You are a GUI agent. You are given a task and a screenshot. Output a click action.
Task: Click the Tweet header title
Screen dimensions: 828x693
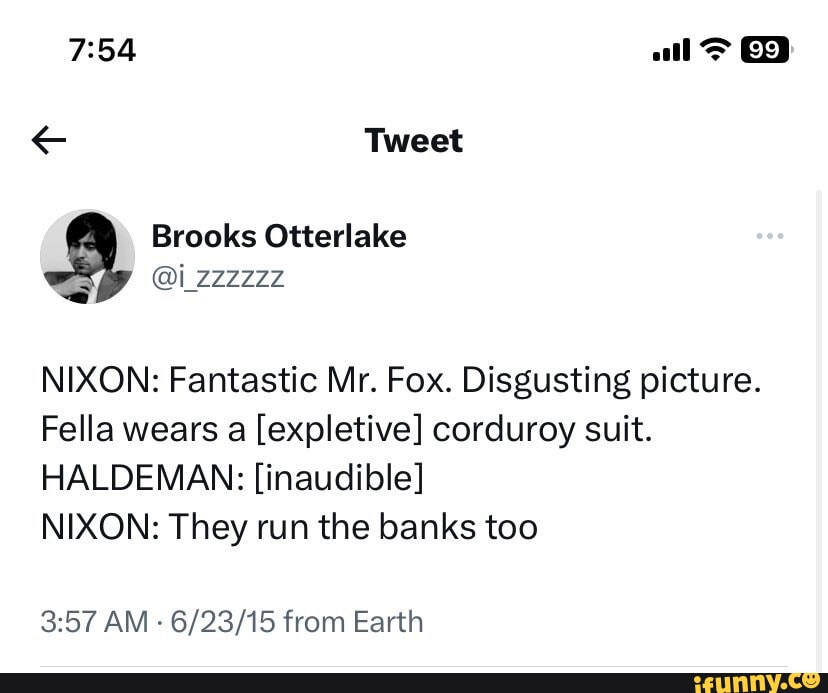tap(413, 141)
